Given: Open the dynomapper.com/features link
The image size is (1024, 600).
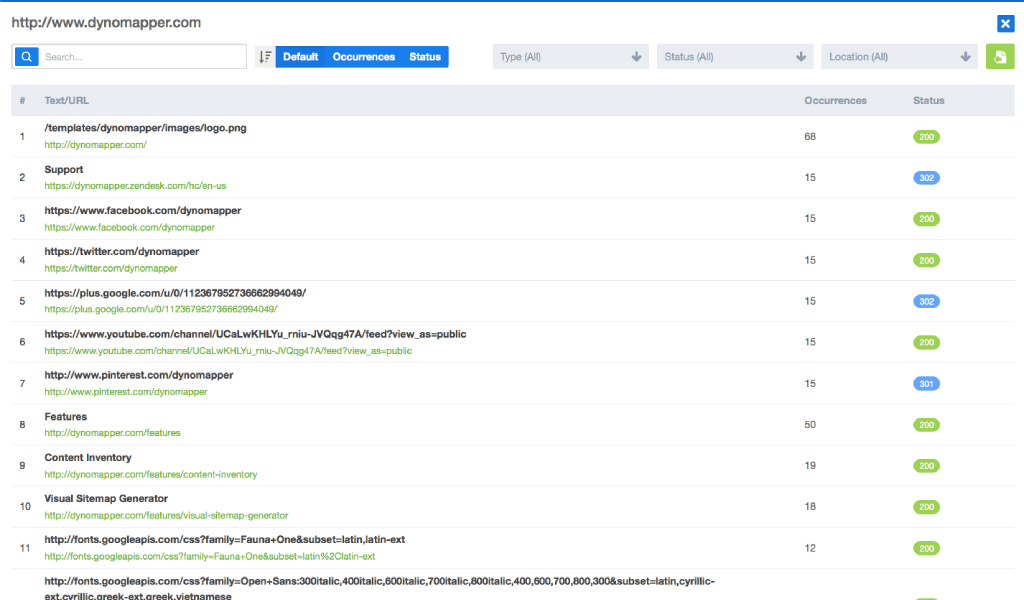Looking at the screenshot, I should 112,433.
